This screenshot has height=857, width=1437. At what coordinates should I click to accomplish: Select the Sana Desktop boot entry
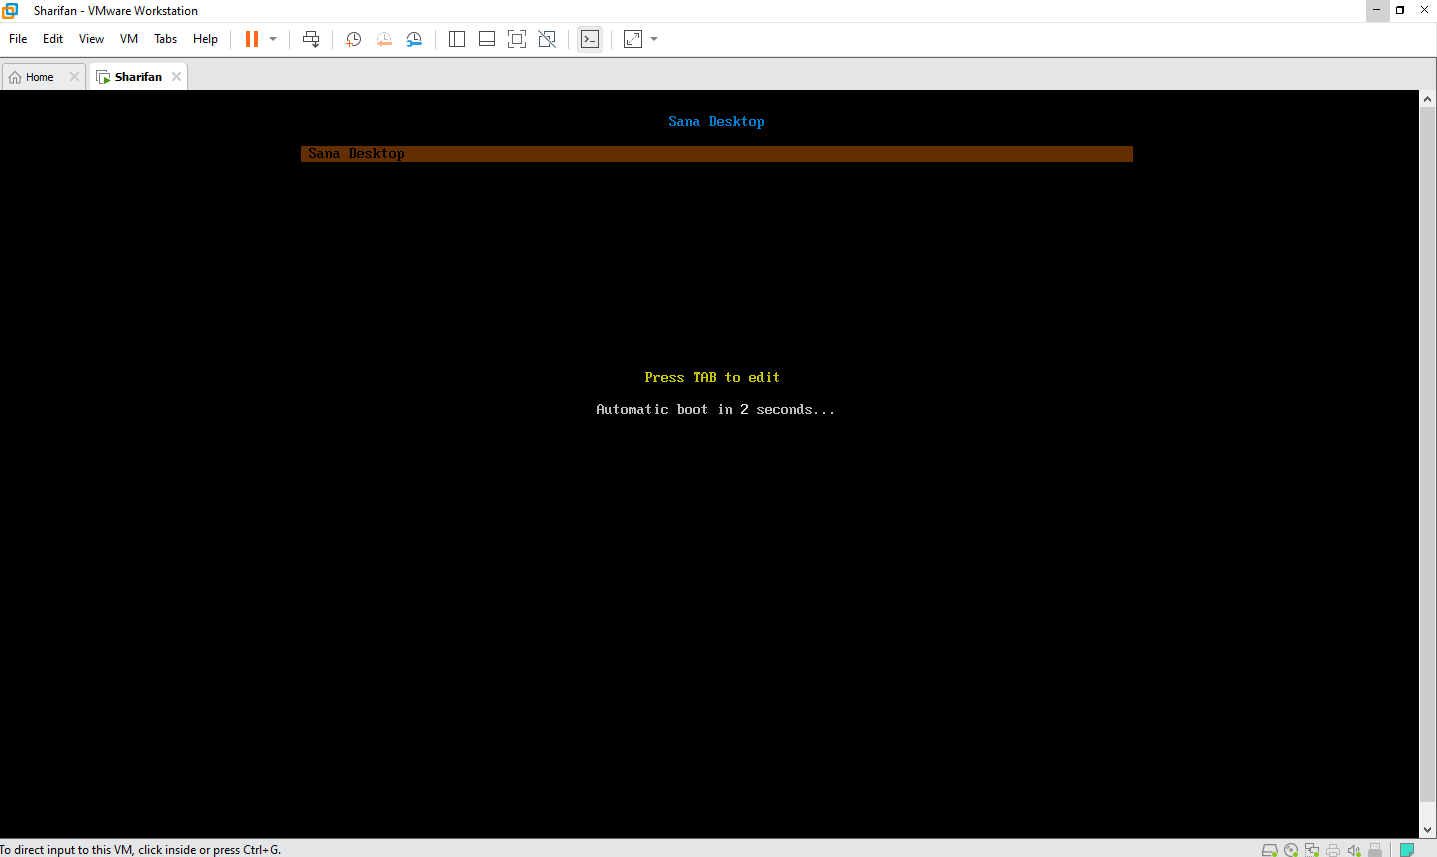pos(716,154)
